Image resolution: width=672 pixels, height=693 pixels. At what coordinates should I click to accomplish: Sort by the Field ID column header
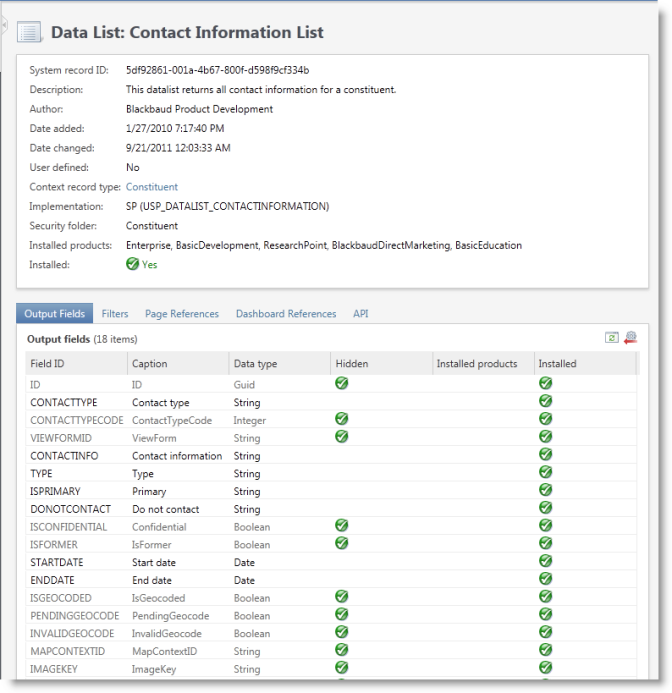48,364
